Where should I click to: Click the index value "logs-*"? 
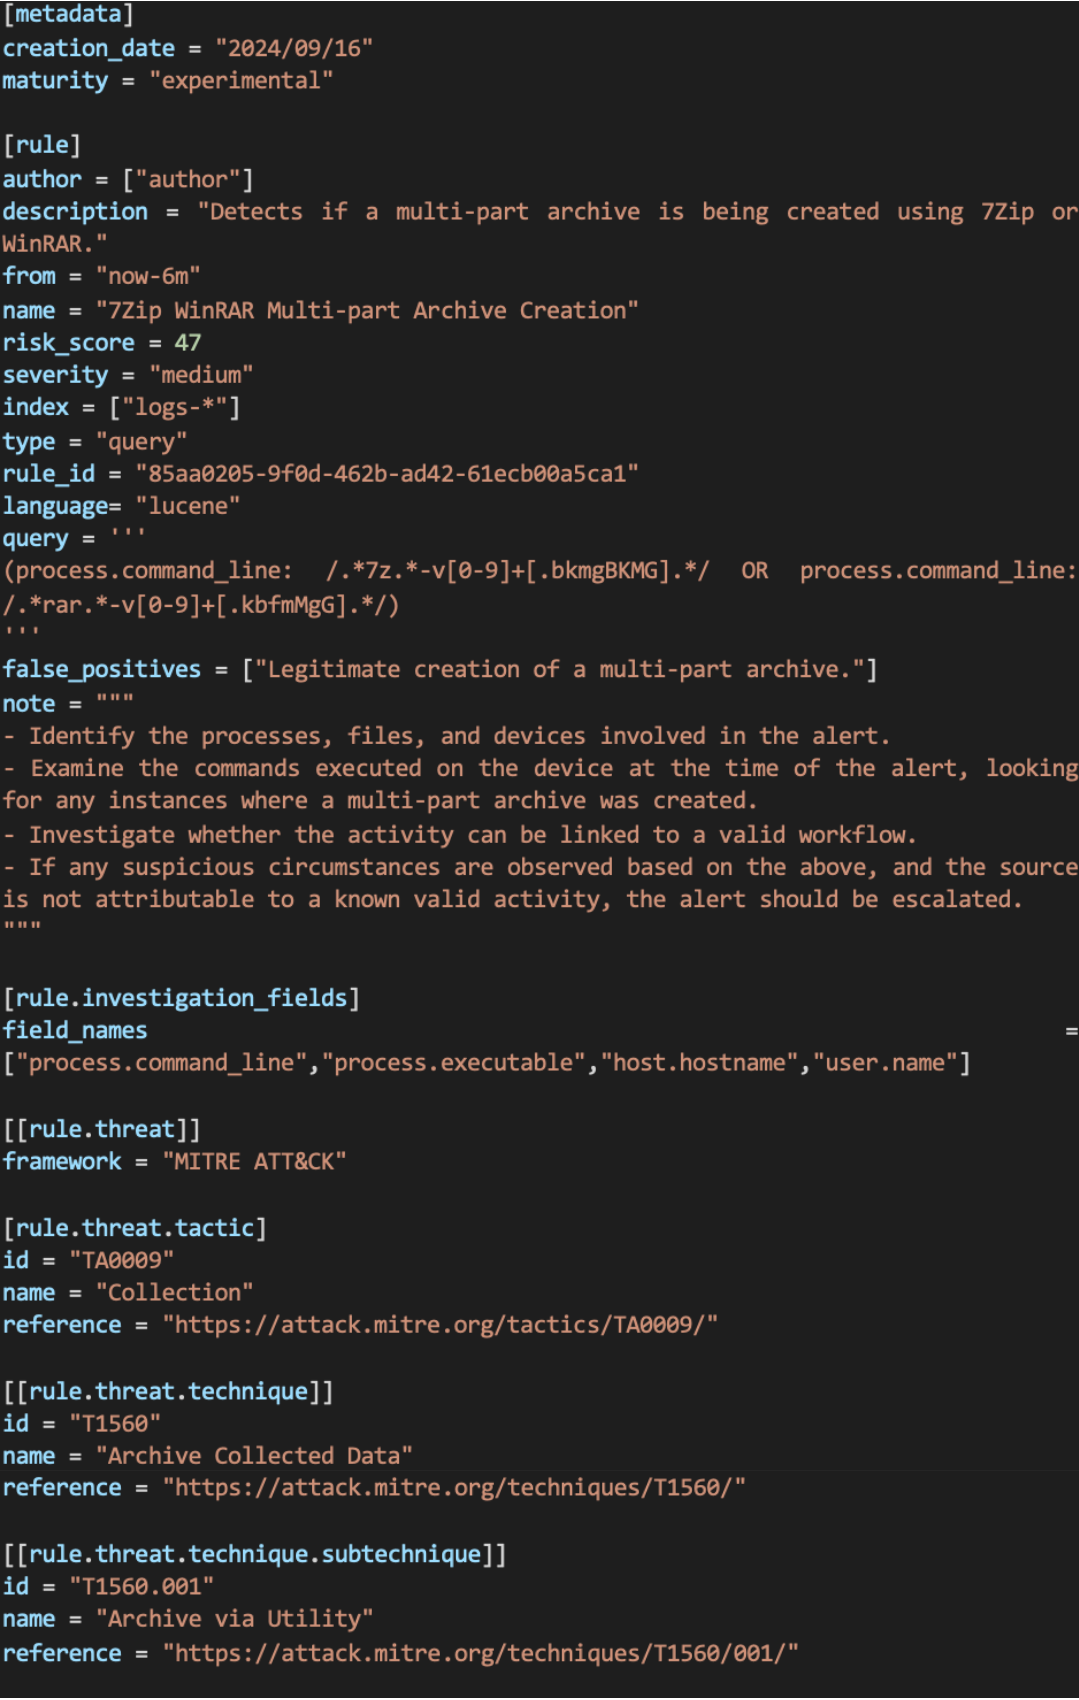coord(175,407)
